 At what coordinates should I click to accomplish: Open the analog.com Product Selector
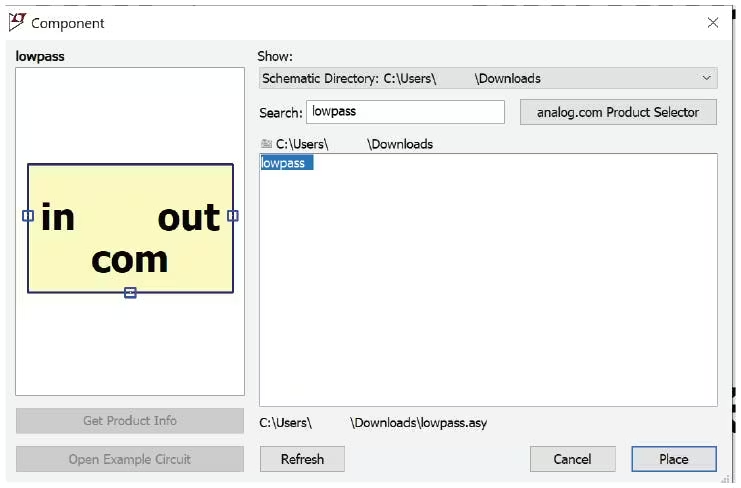coord(618,112)
